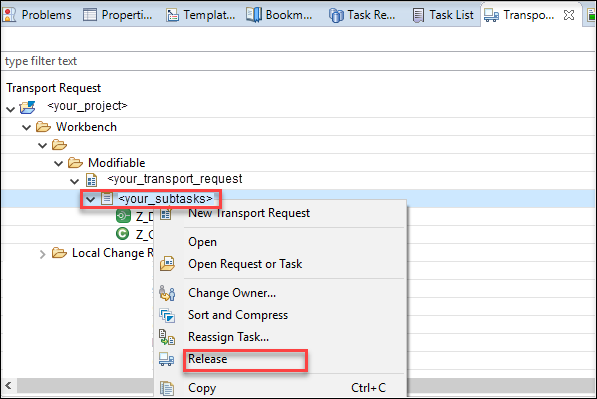Choose Release from the context menu
The width and height of the screenshot is (597, 399).
(208, 359)
